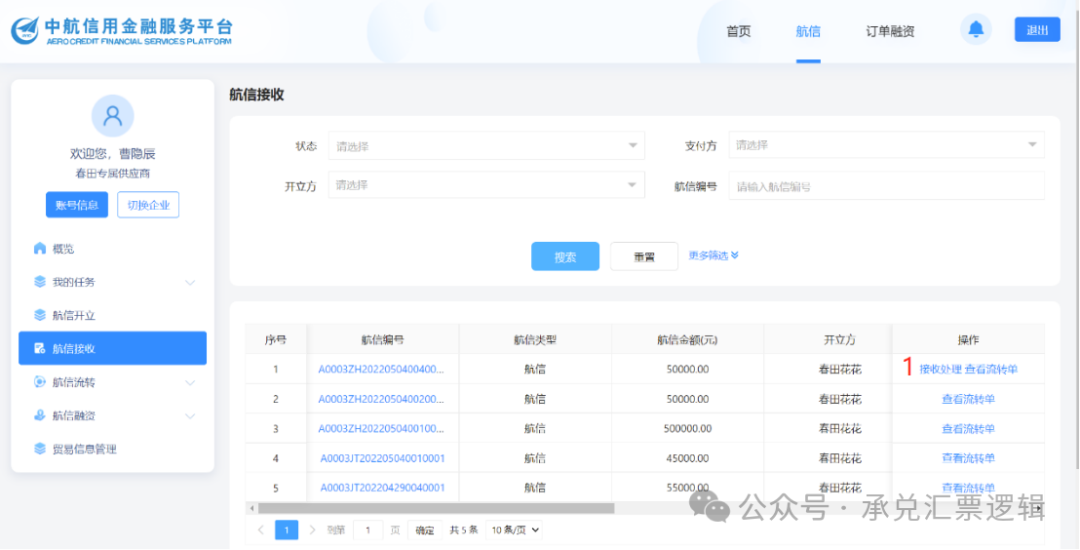
Task: Click the 航信接收 sidebar icon
Action: pyautogui.click(x=39, y=349)
